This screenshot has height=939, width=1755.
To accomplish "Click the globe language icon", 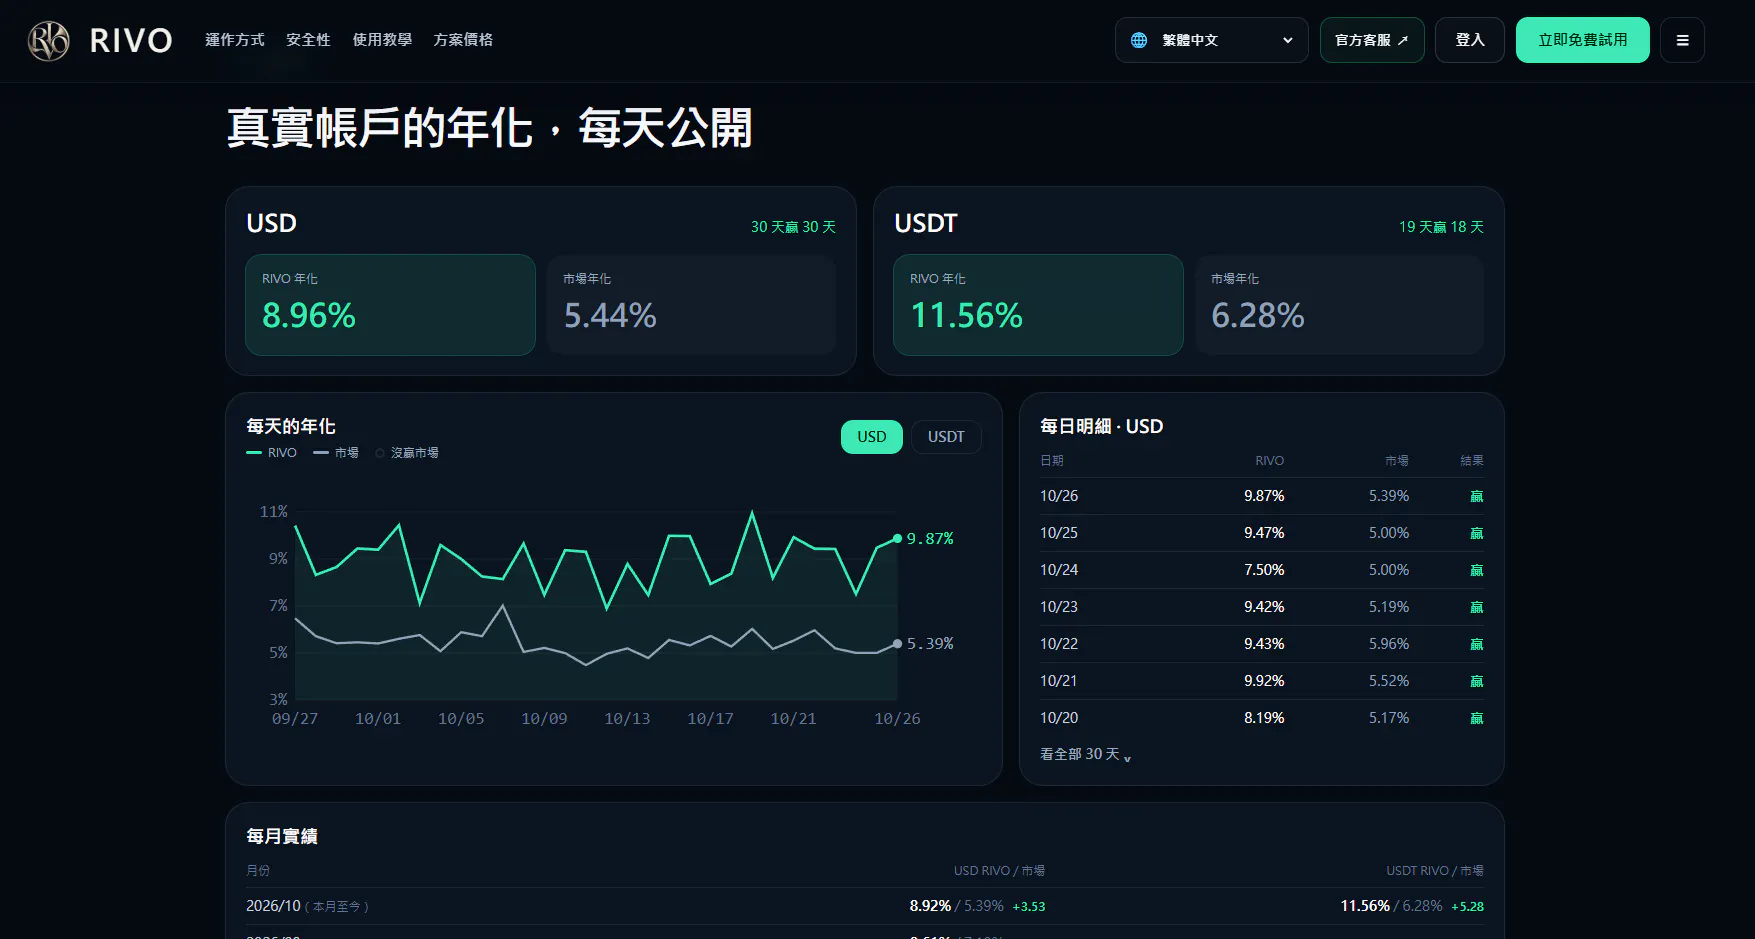I will click(x=1139, y=40).
